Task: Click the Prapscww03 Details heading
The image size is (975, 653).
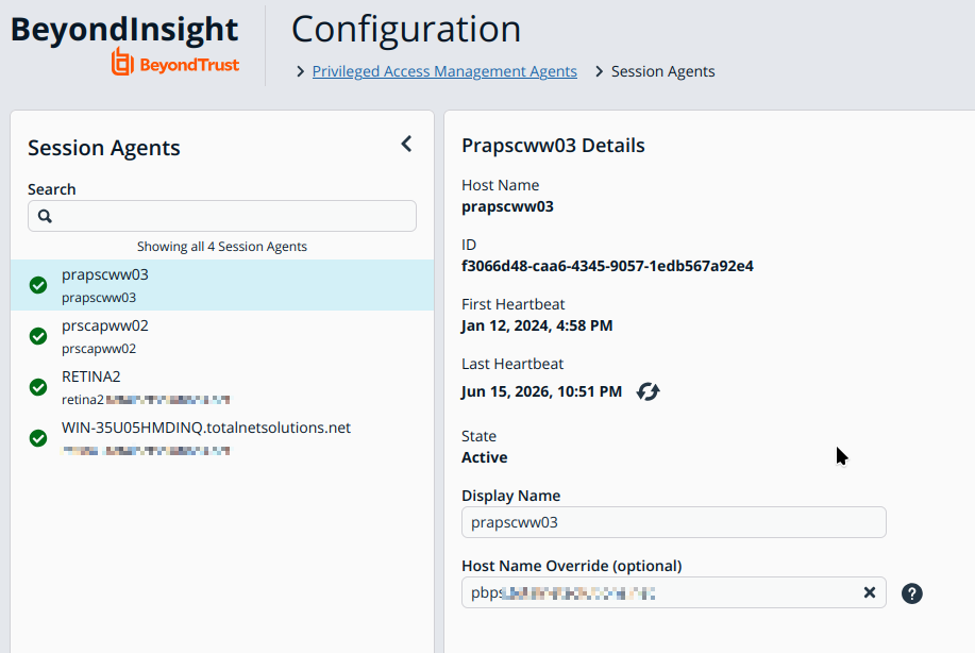Action: tap(553, 146)
